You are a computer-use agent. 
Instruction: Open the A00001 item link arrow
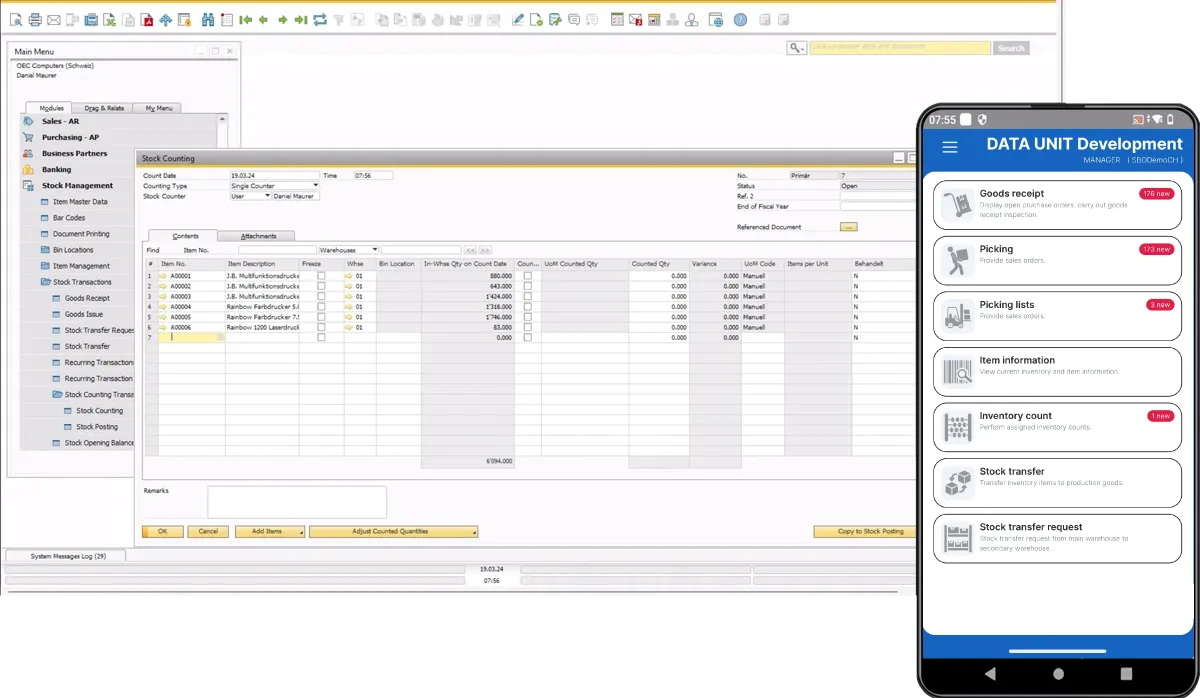click(163, 276)
